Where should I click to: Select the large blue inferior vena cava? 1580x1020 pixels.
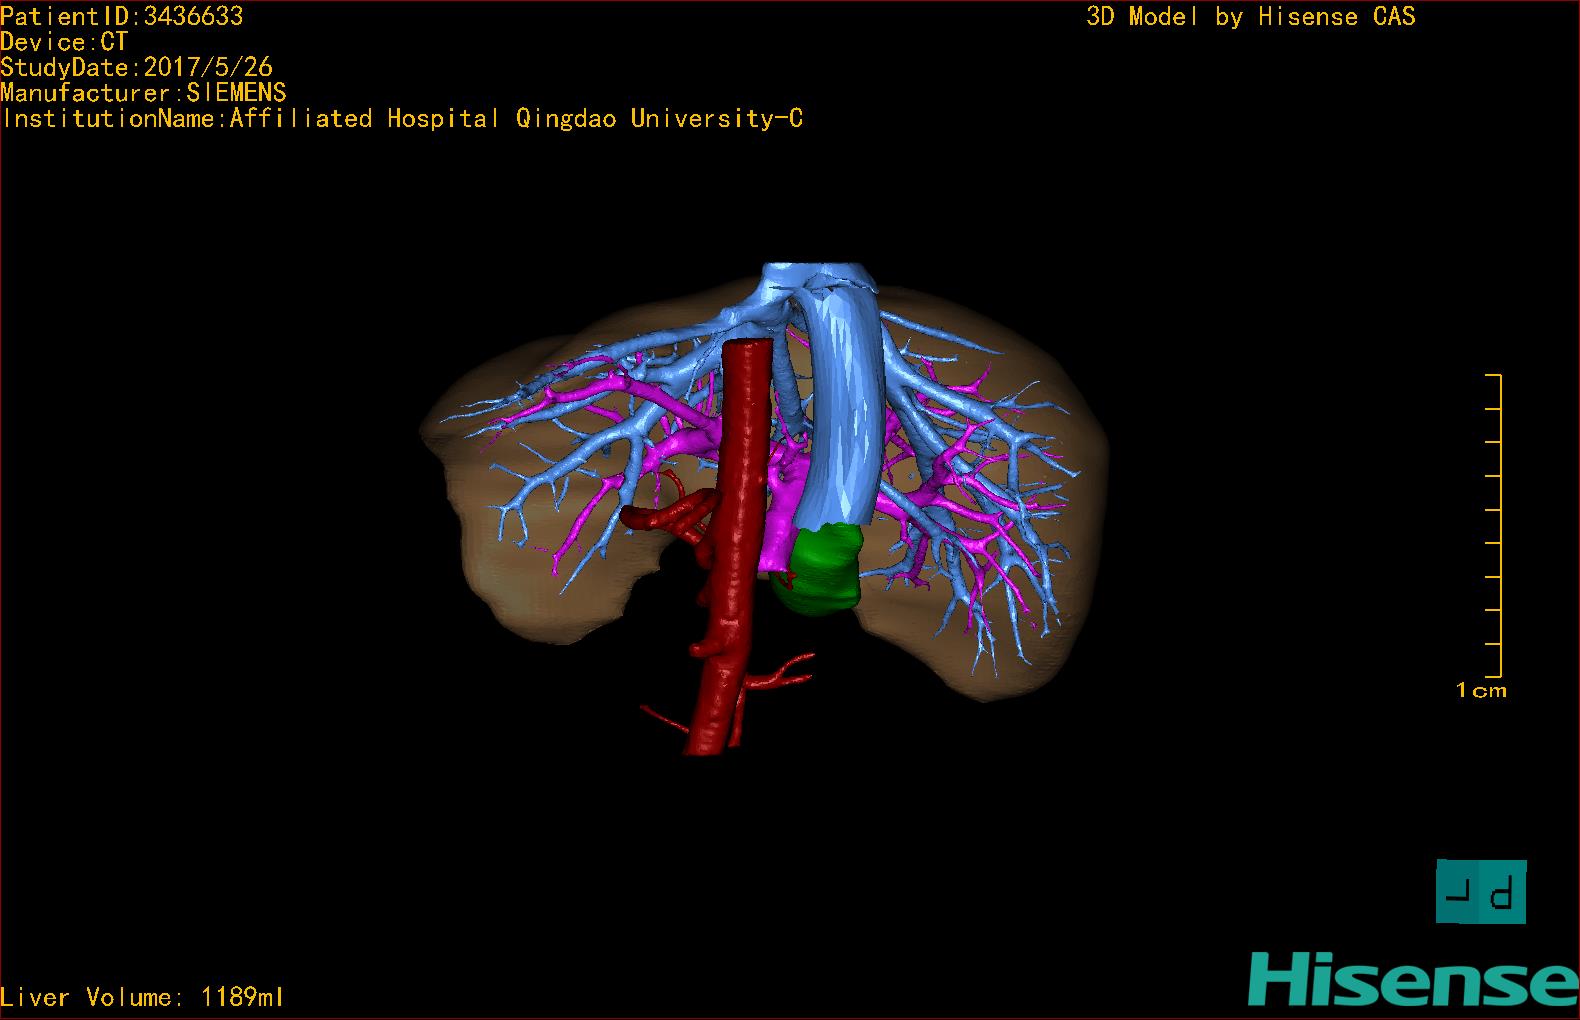(843, 420)
